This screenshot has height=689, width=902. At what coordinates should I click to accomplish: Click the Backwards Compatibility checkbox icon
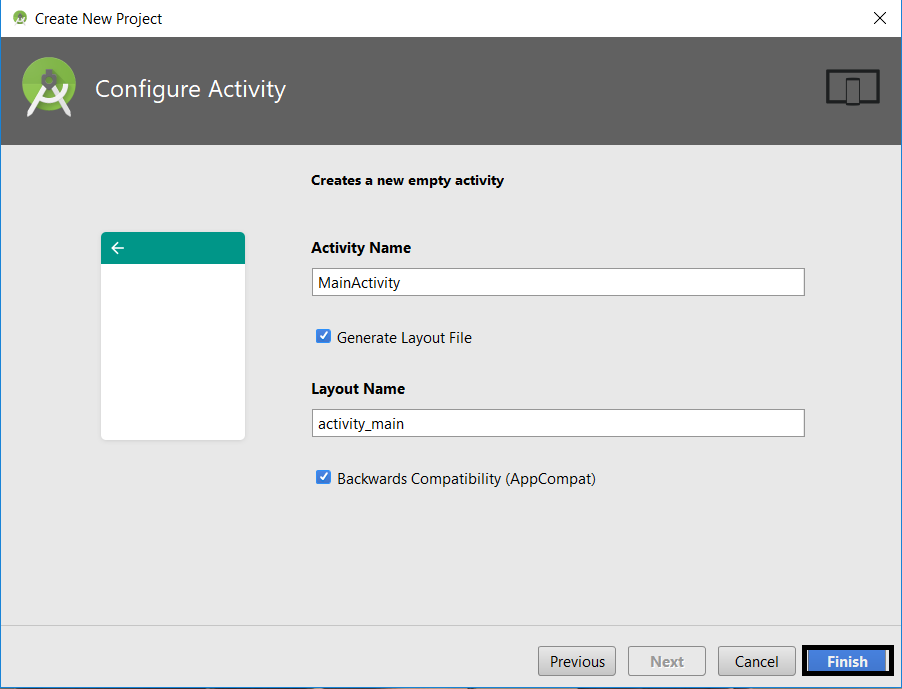323,477
